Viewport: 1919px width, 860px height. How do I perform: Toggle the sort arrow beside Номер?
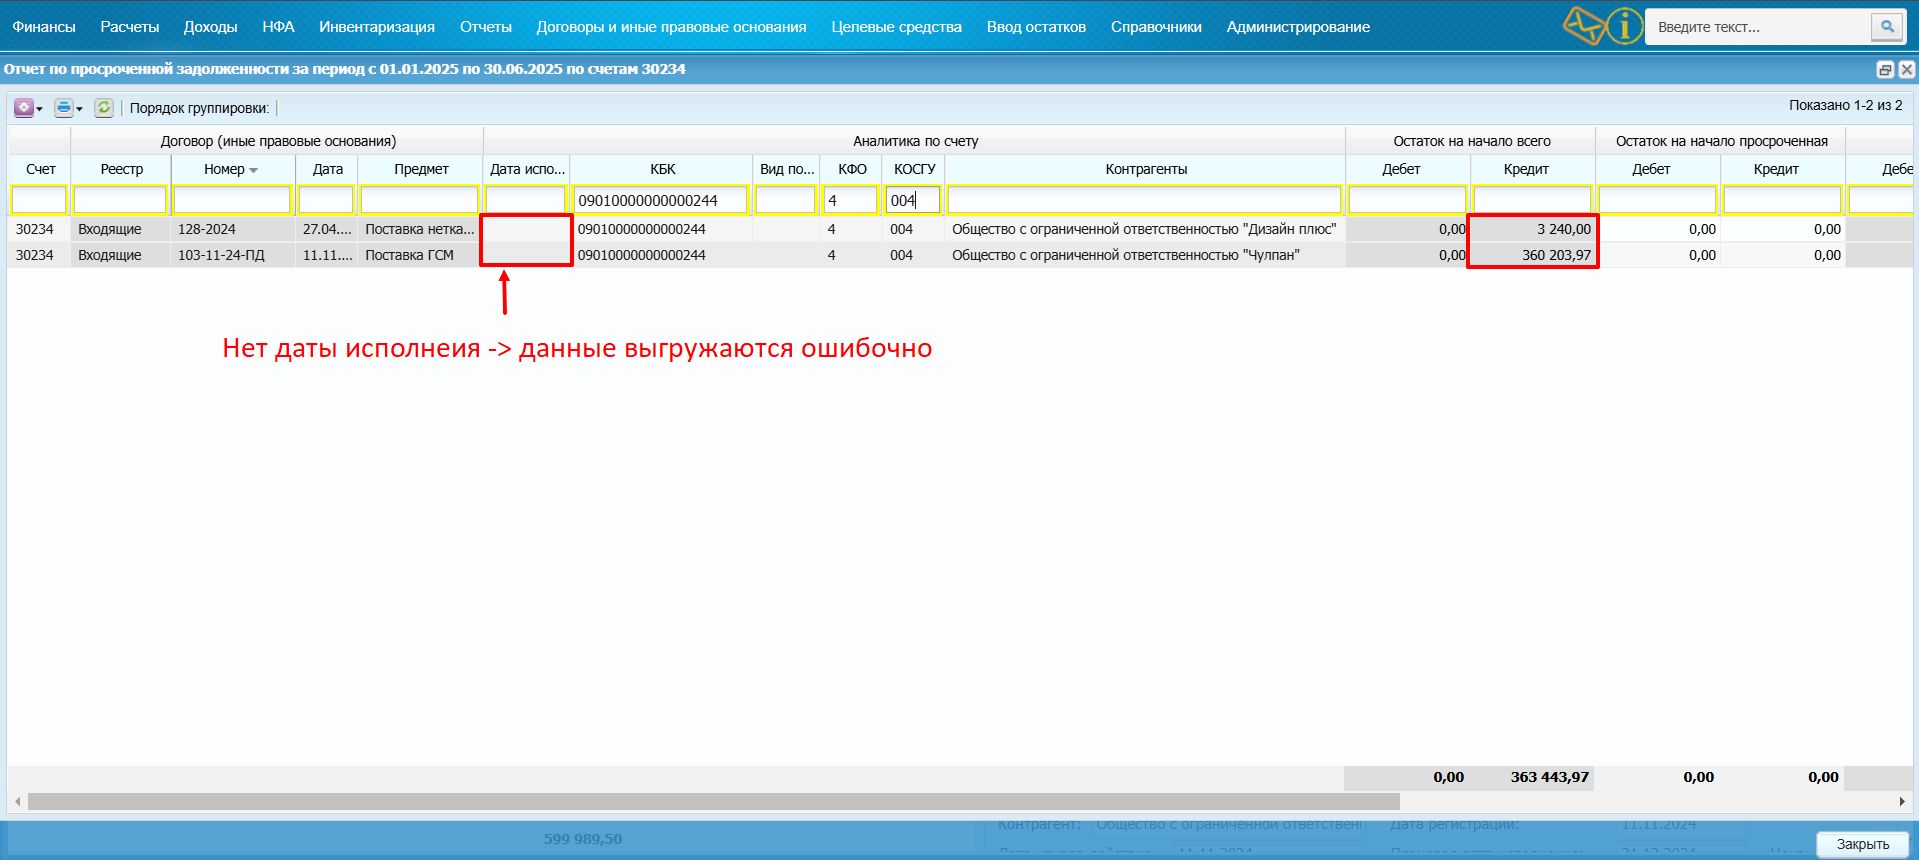point(254,171)
